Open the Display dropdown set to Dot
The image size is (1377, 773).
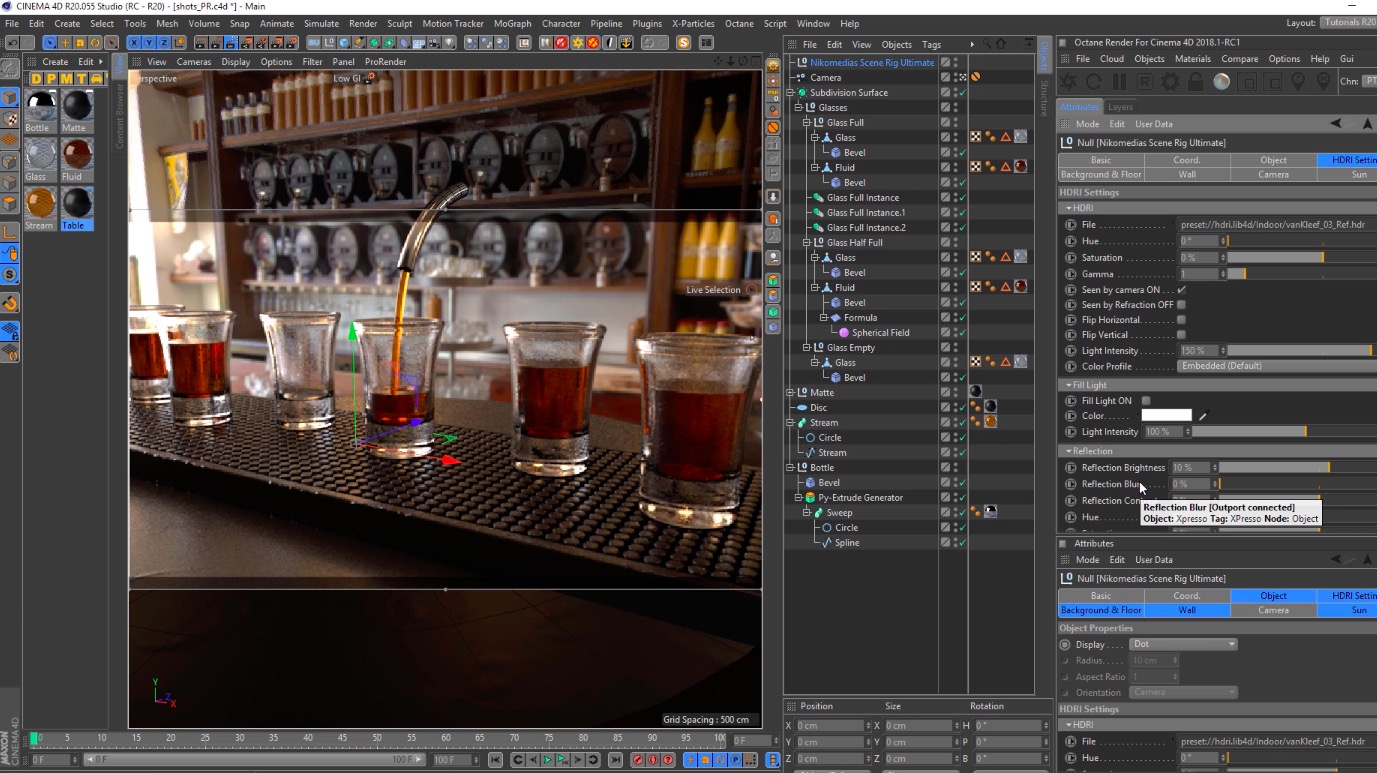(1184, 644)
